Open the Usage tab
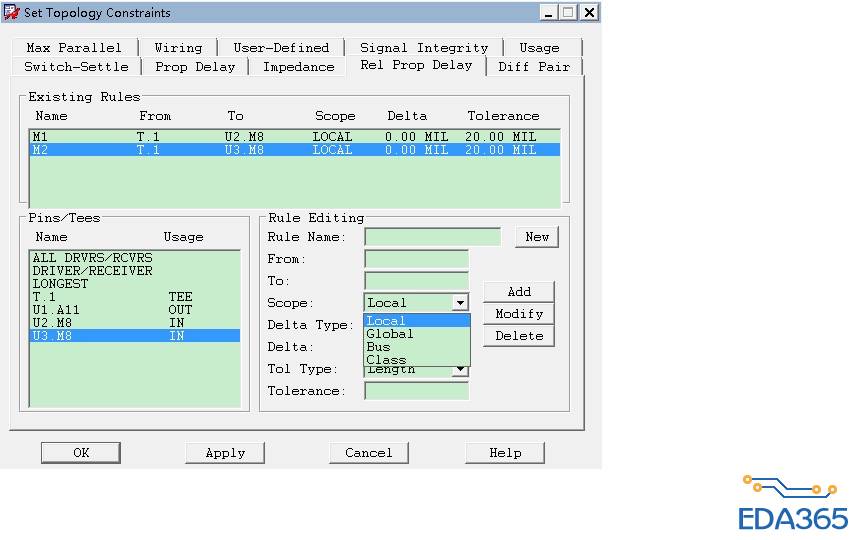Image resolution: width=864 pixels, height=540 pixels. point(539,48)
